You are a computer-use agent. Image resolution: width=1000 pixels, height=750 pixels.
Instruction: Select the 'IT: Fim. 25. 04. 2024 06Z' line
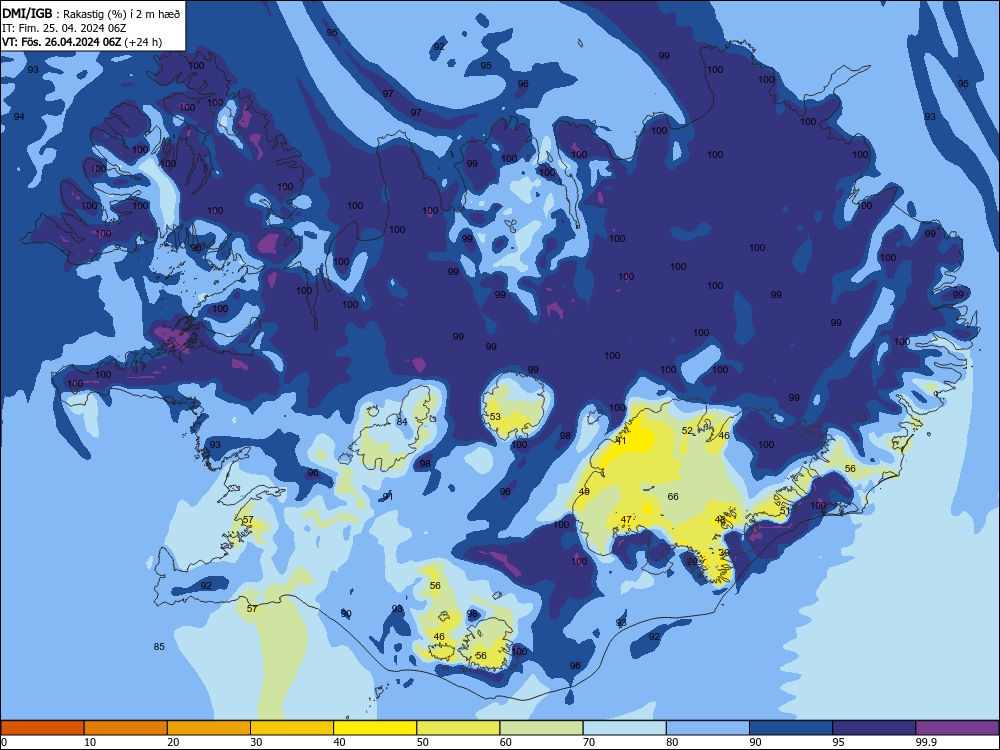(x=64, y=28)
